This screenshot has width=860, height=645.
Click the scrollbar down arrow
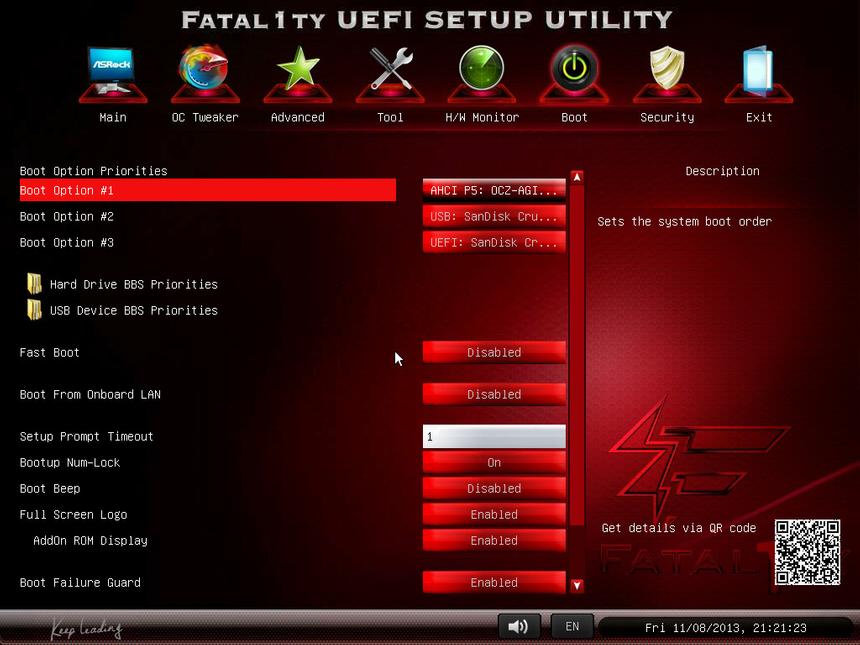coord(576,586)
